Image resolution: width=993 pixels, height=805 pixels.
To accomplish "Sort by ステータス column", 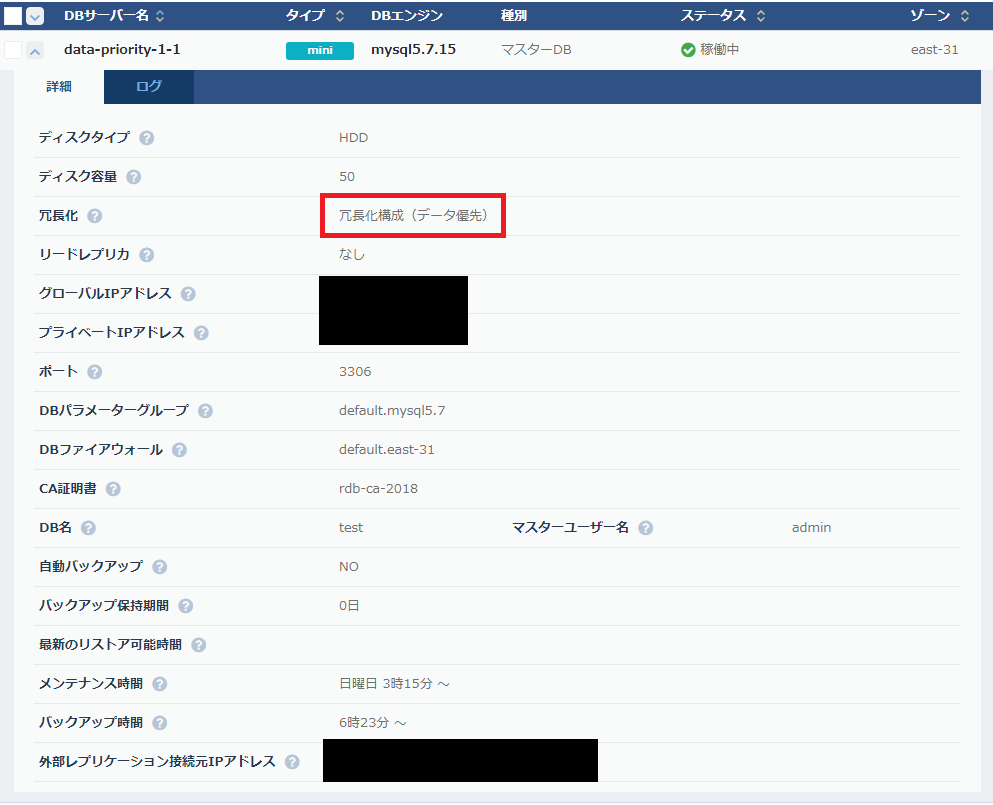I will pos(761,16).
